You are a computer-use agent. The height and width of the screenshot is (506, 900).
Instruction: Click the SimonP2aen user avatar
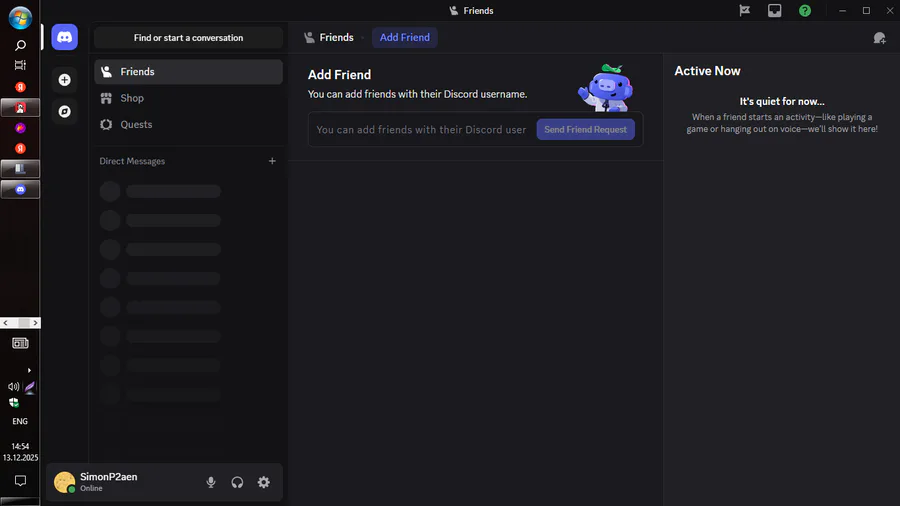[64, 482]
